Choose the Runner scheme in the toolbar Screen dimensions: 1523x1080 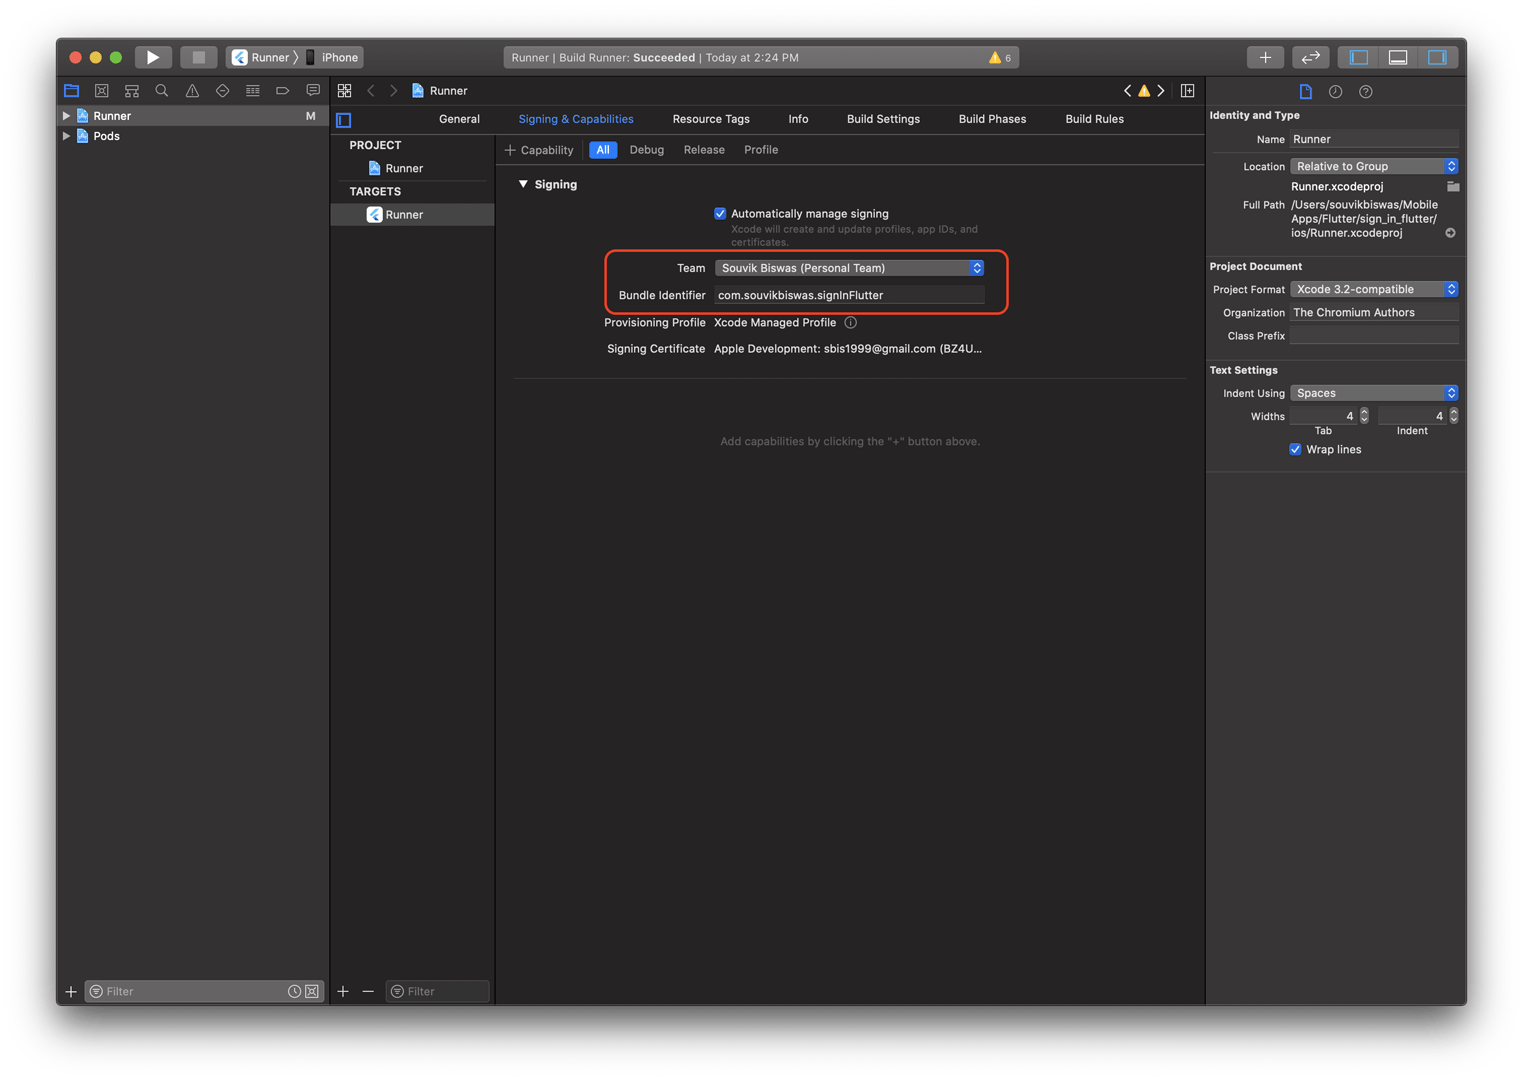[x=261, y=57]
